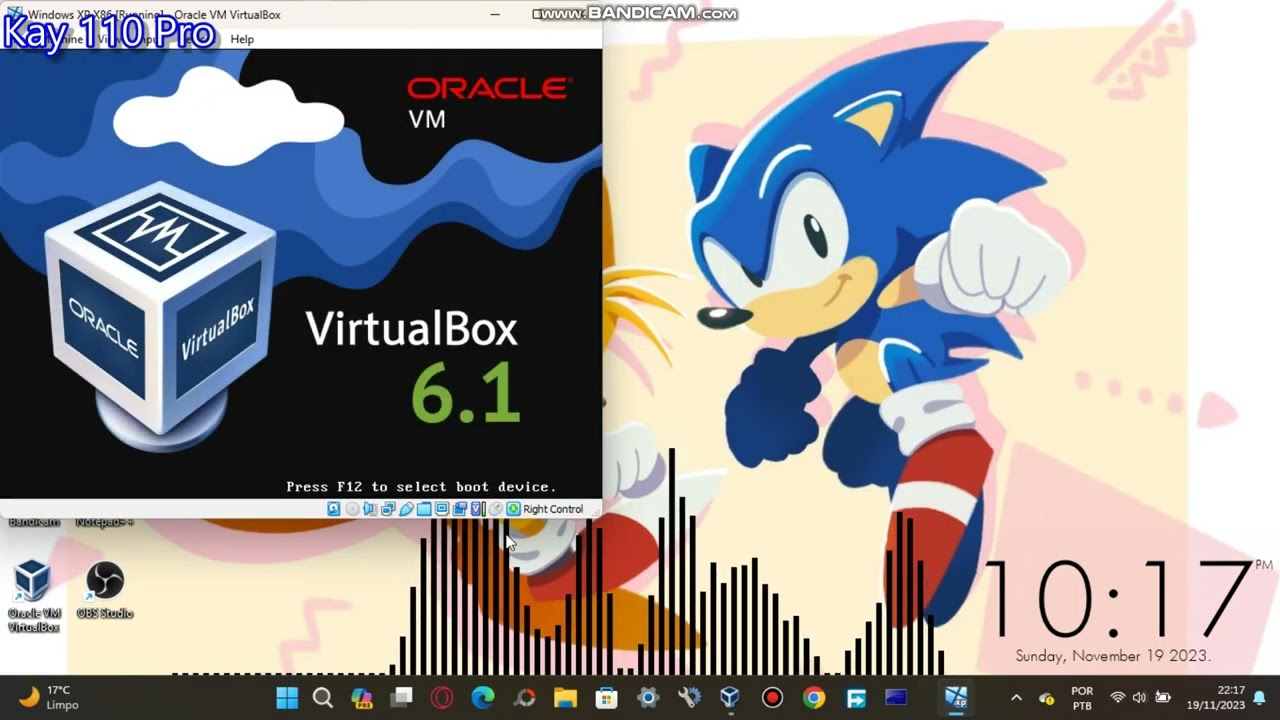Open Bandicam red record icon on taskbar

[771, 697]
